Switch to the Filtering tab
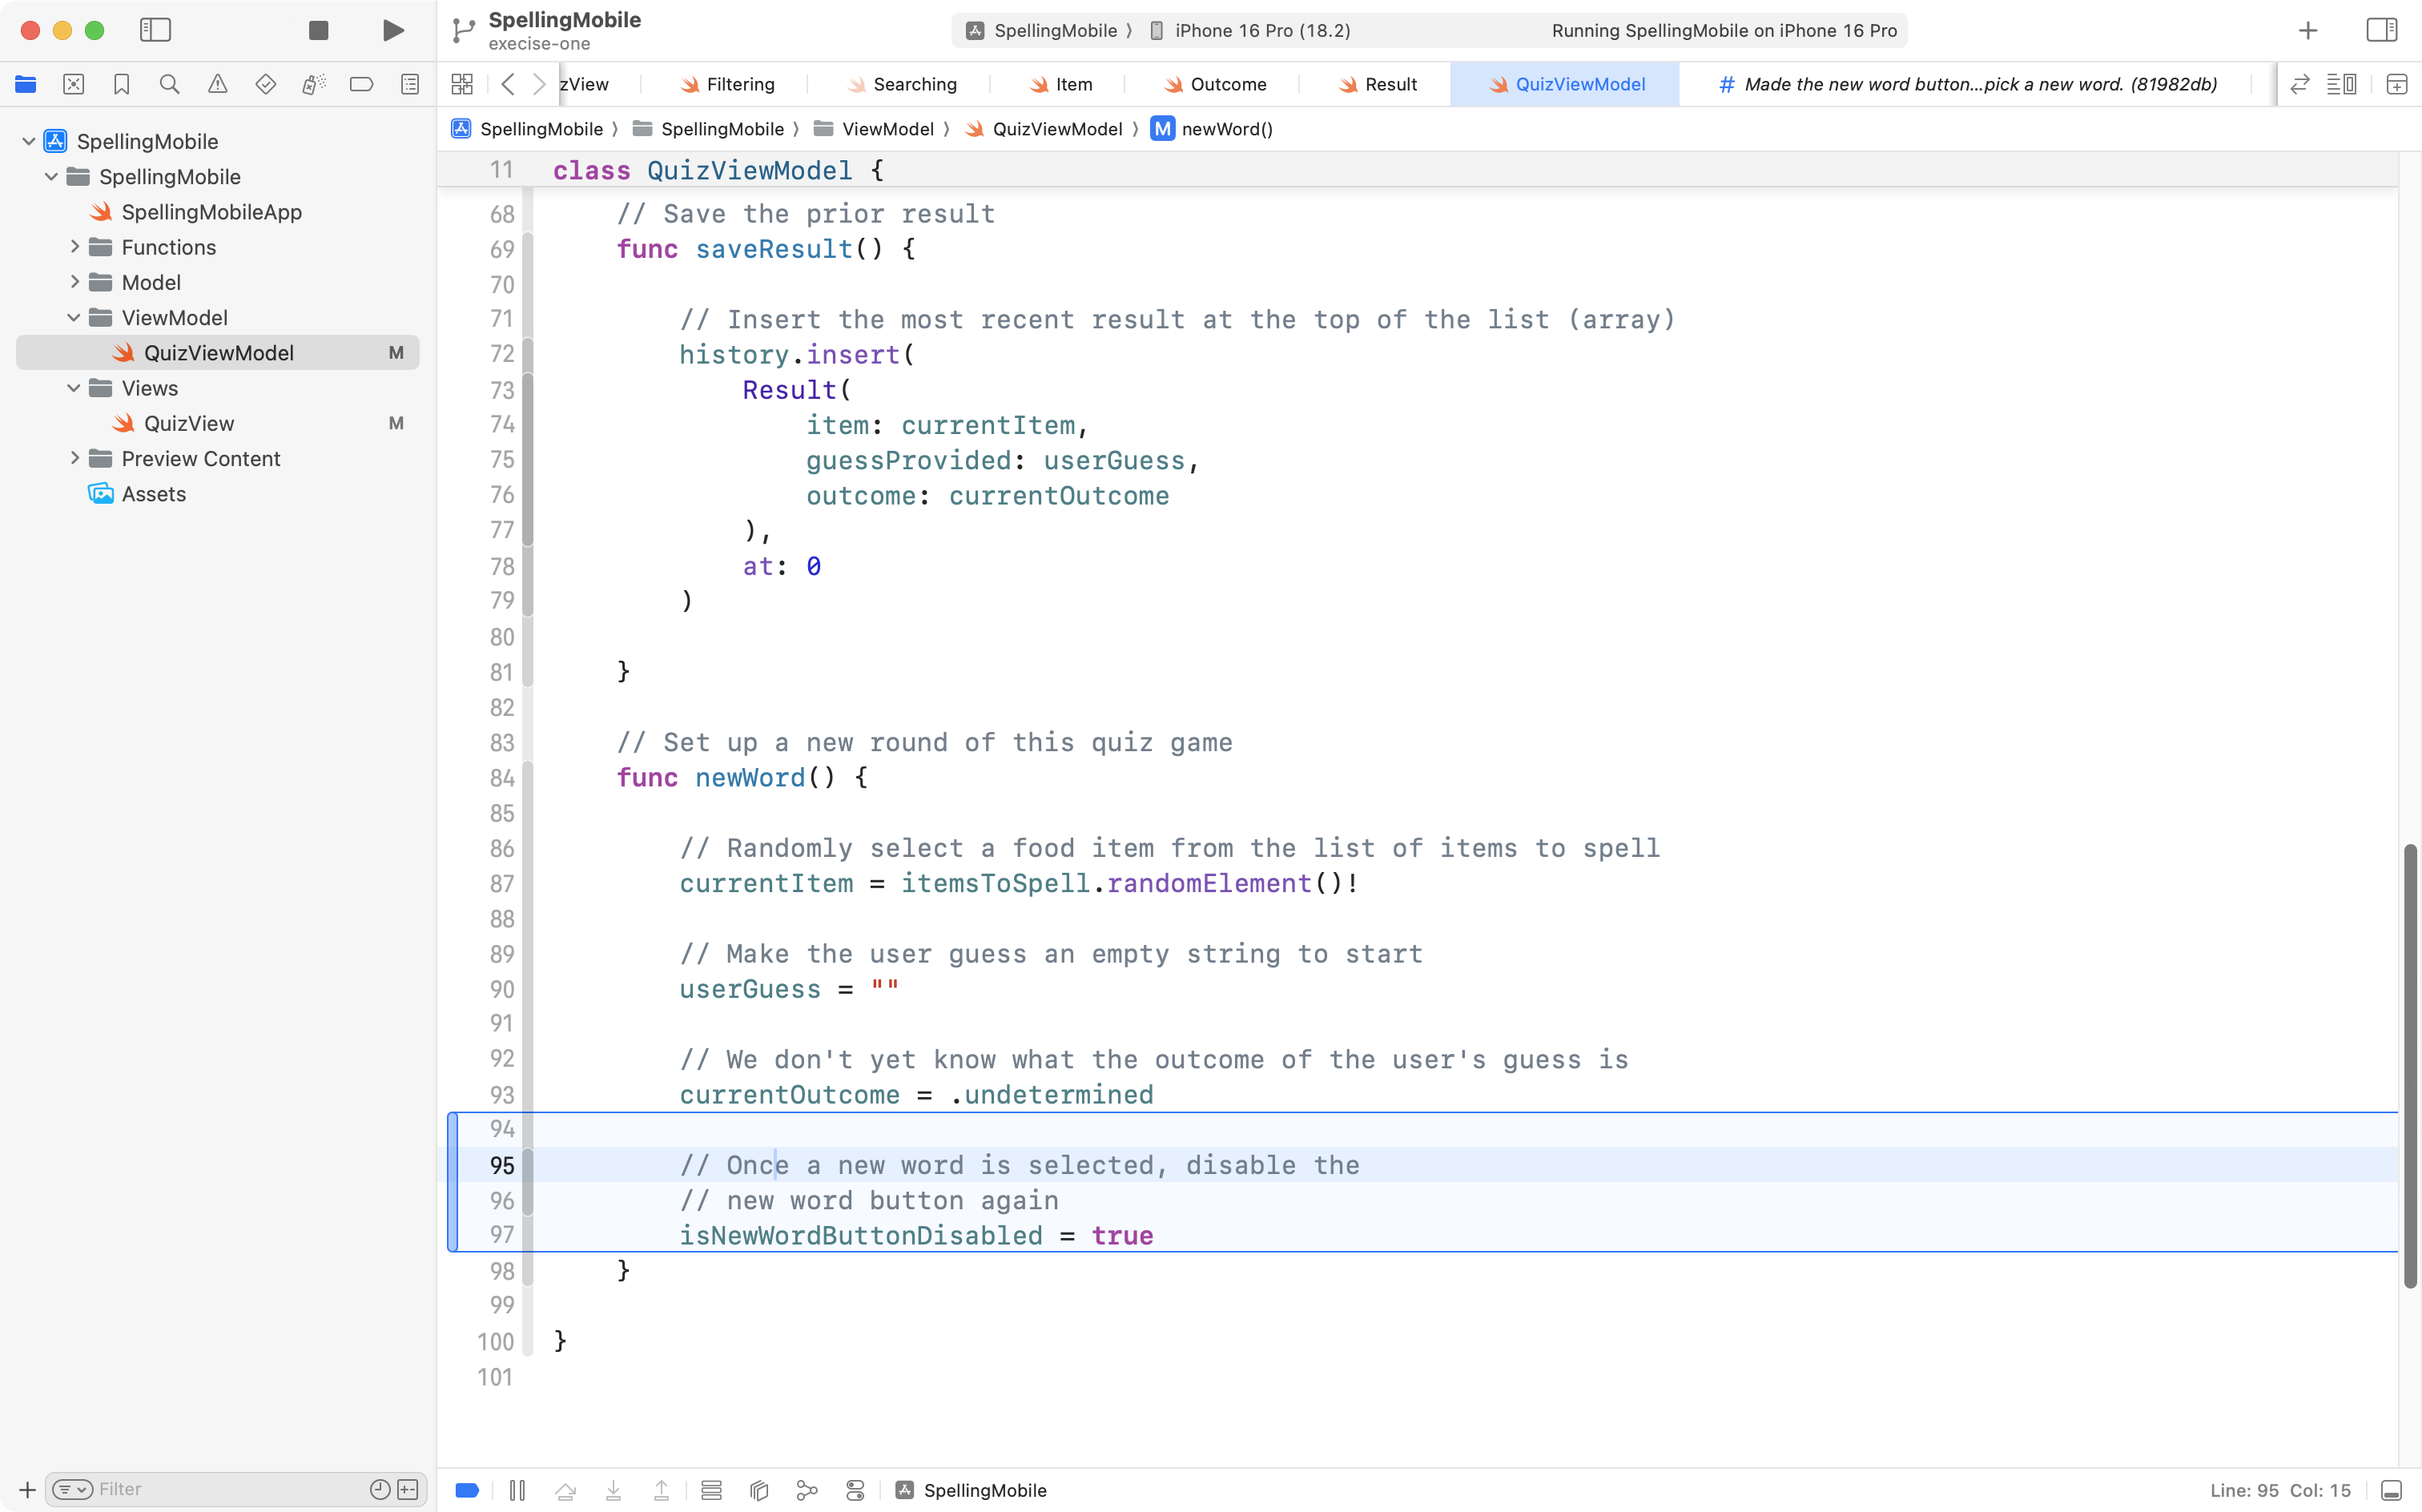Viewport: 2422px width, 1512px height. 739,84
